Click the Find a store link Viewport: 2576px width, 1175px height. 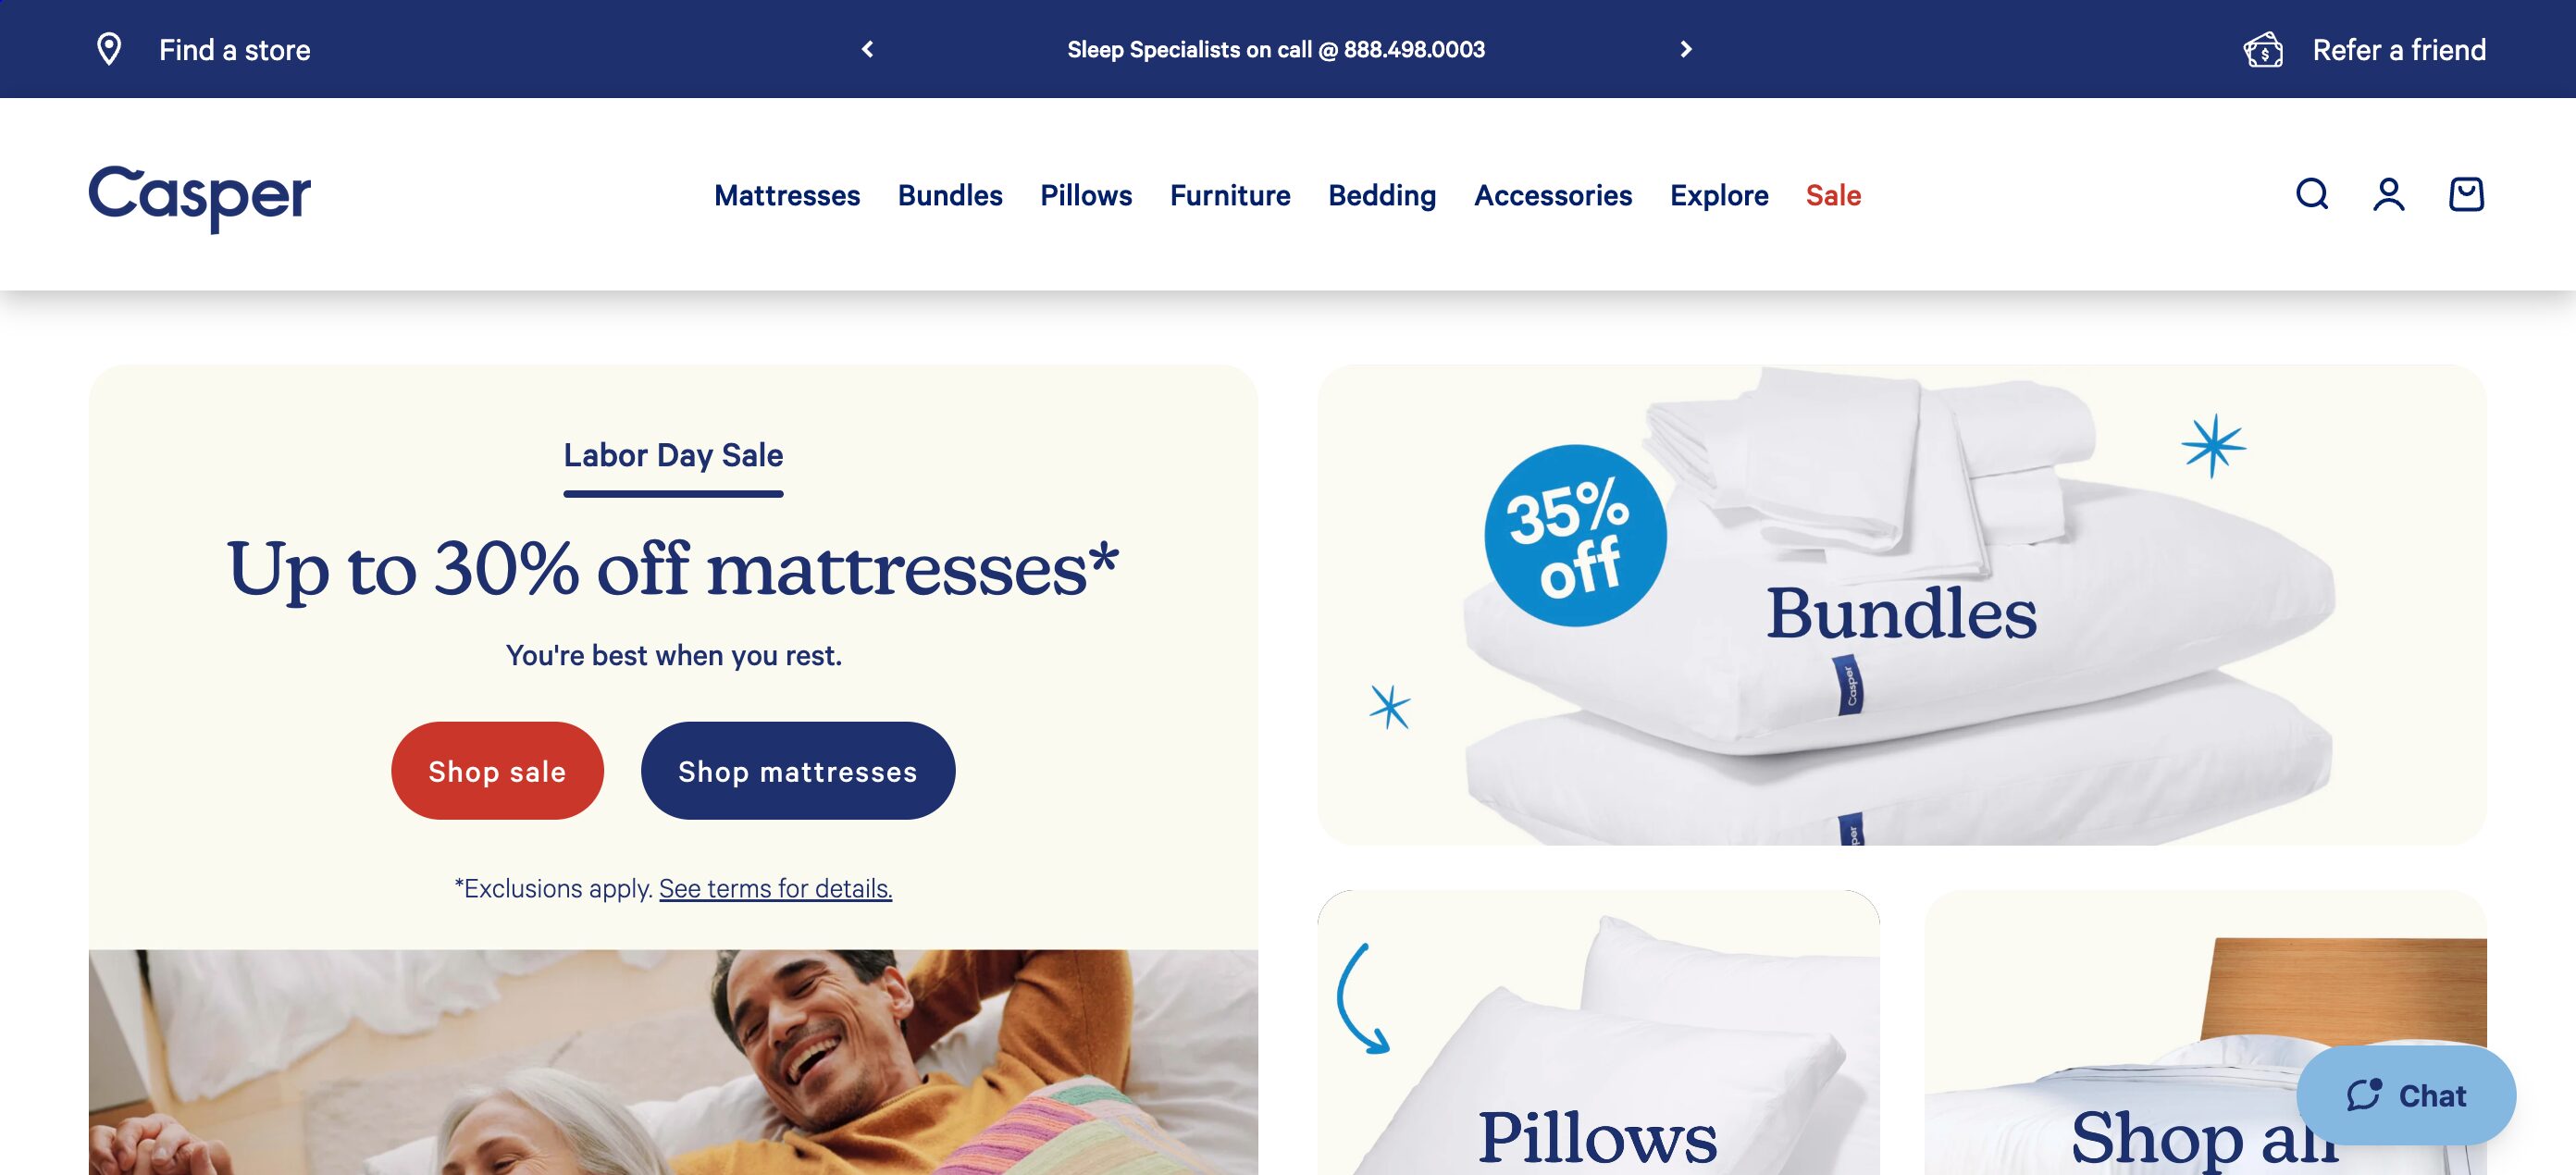click(234, 49)
